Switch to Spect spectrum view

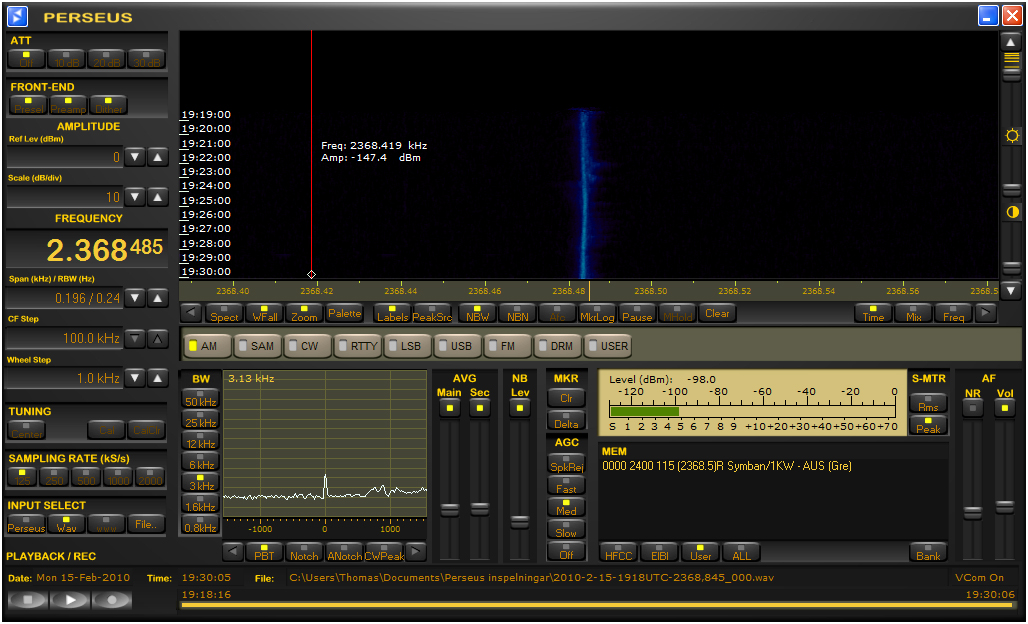224,313
